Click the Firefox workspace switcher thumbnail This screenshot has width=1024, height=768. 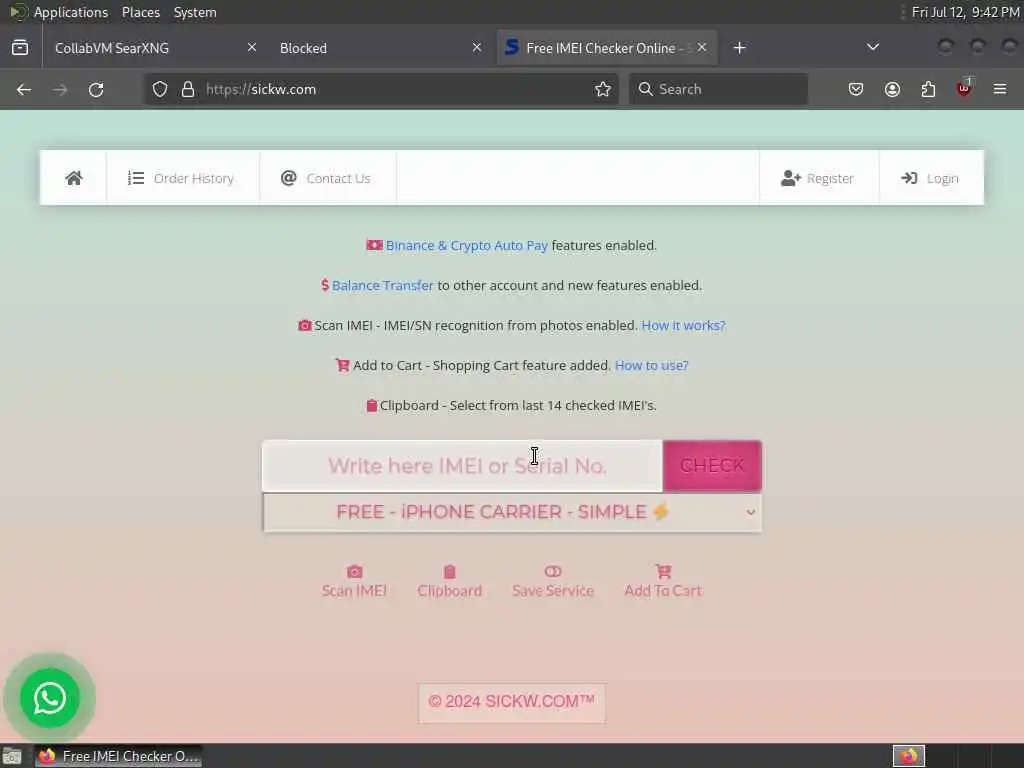click(909, 756)
